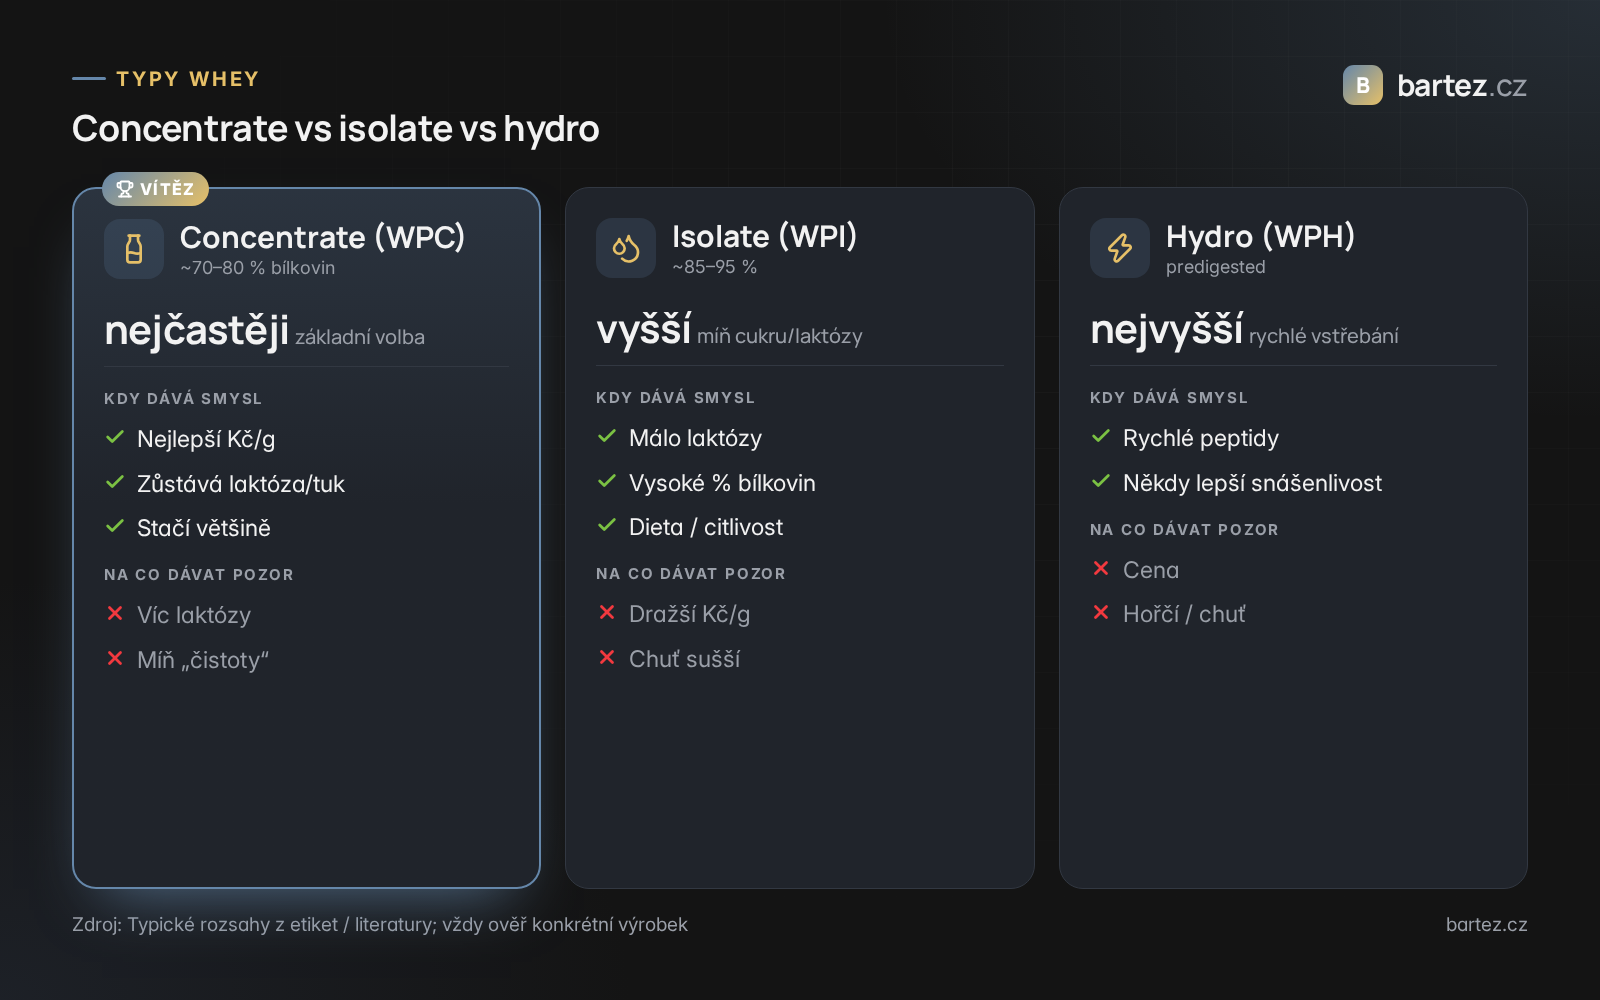
Task: Click the check mark next to Rychlé peptidy
Action: click(x=1101, y=437)
